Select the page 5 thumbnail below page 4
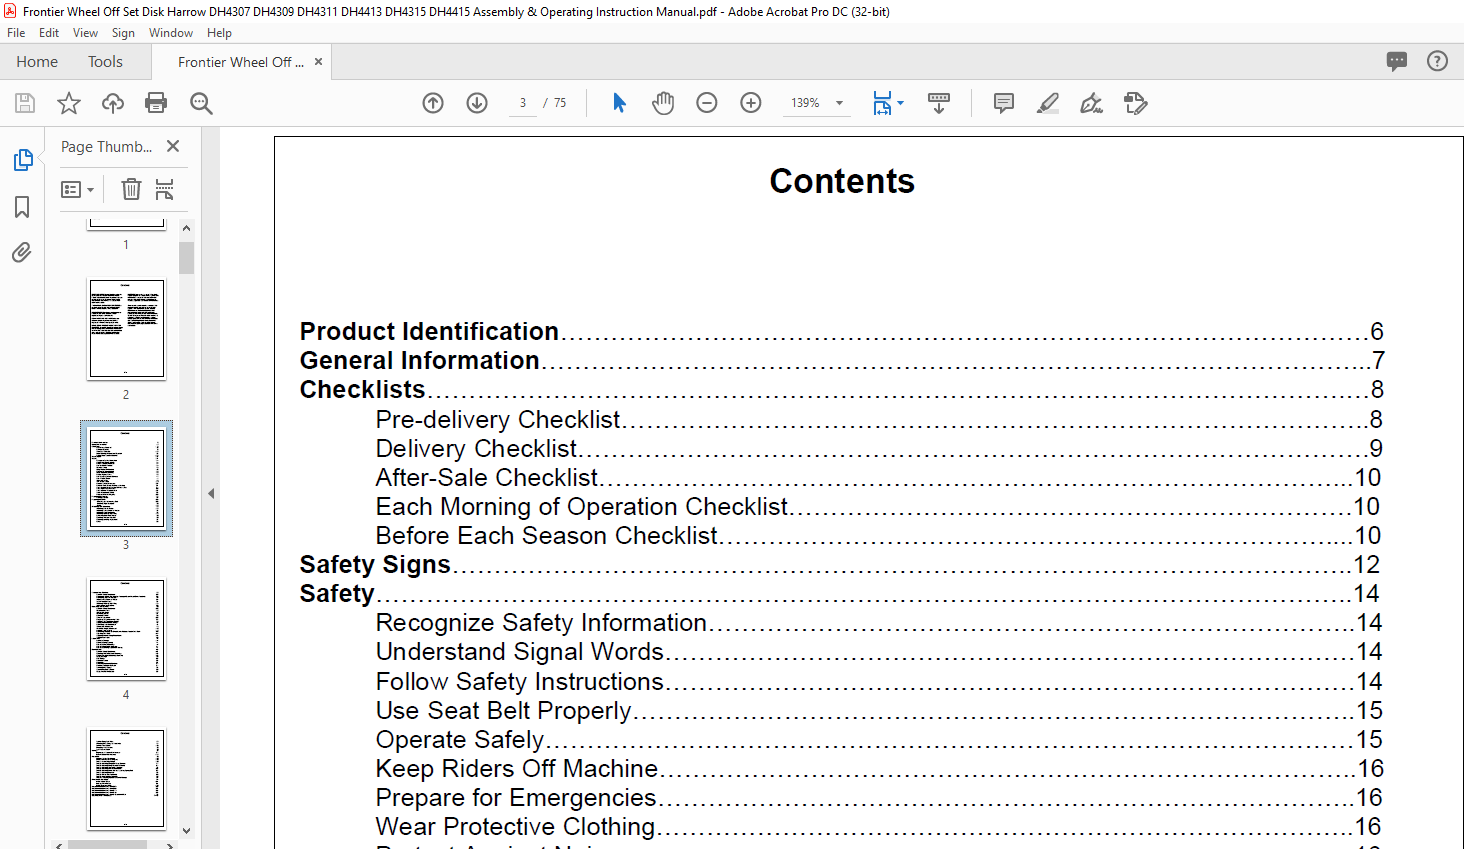The height and width of the screenshot is (849, 1464). [x=127, y=779]
